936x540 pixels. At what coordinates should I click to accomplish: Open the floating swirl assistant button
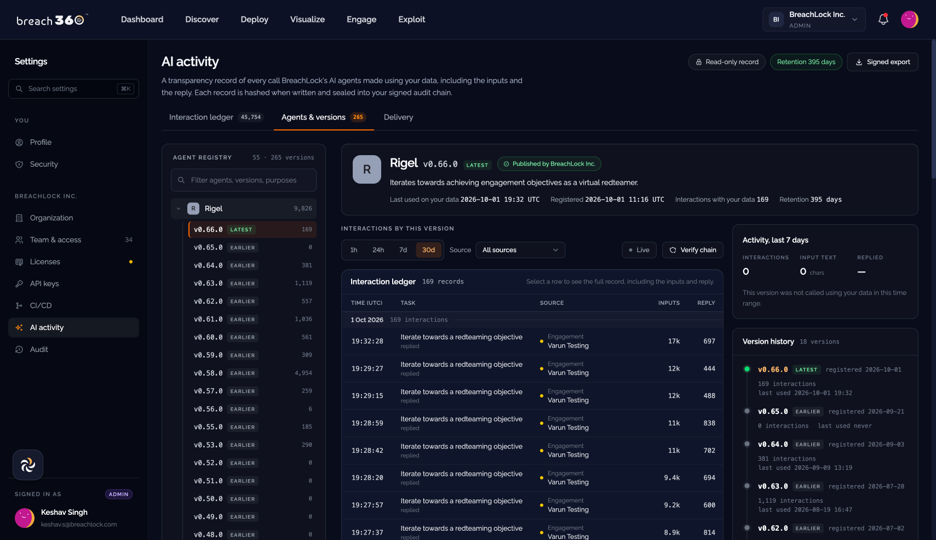tap(27, 465)
